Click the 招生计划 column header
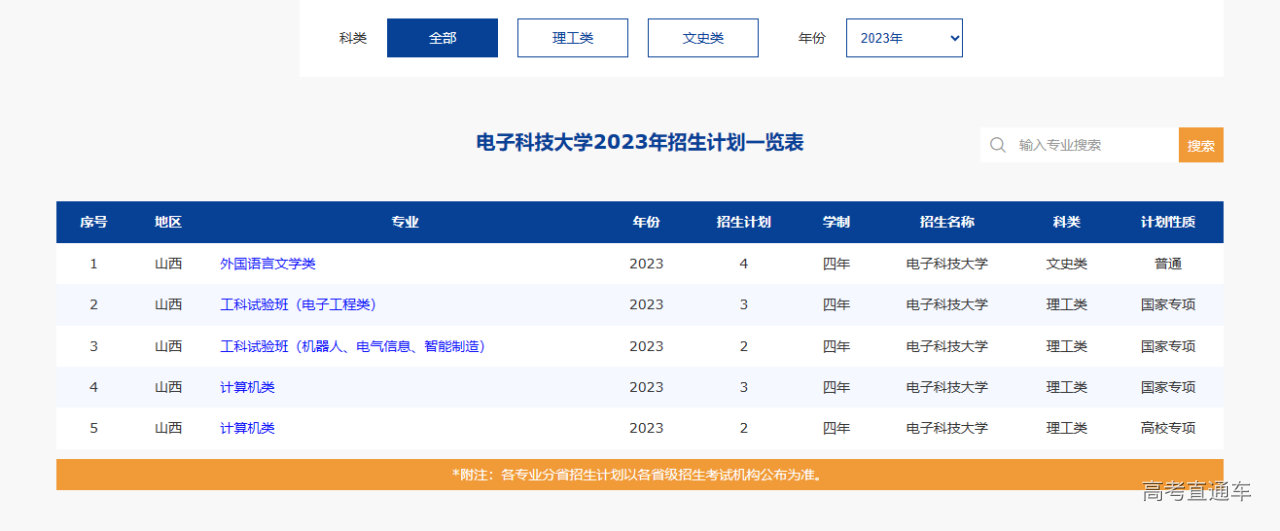 (743, 222)
